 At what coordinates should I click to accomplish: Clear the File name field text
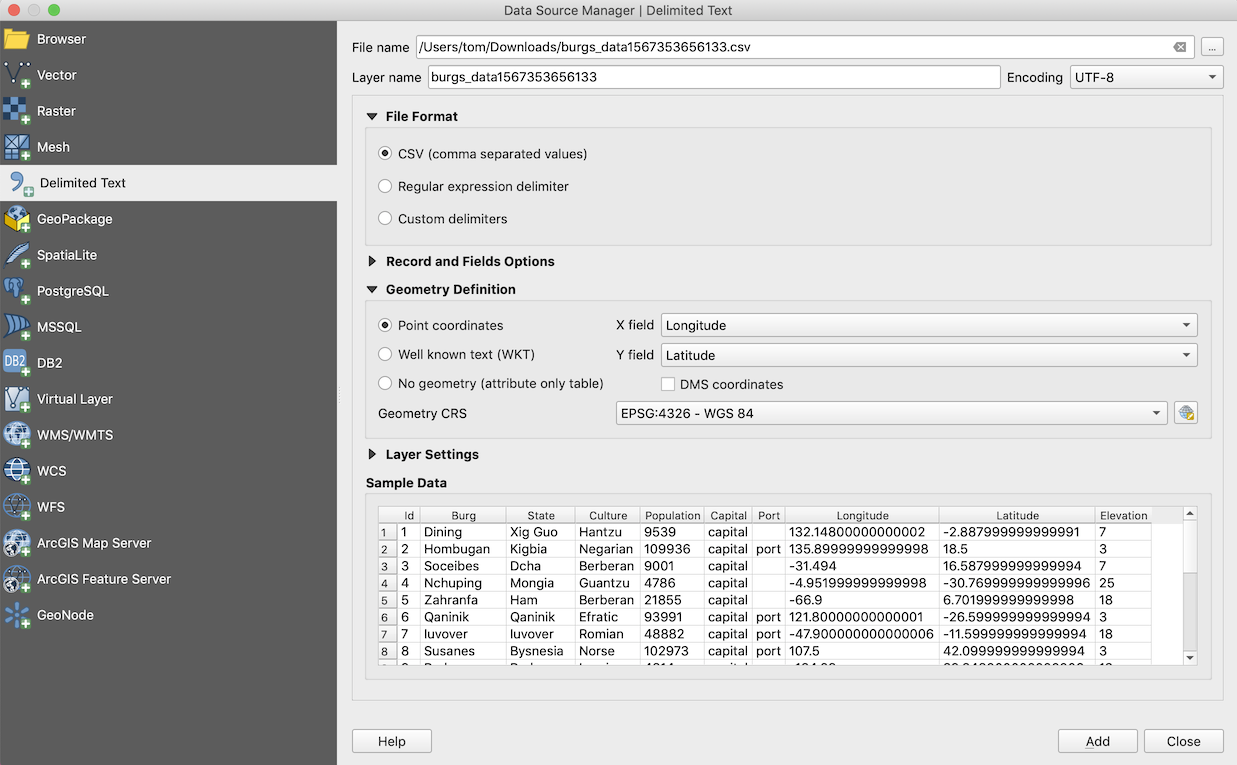1180,47
